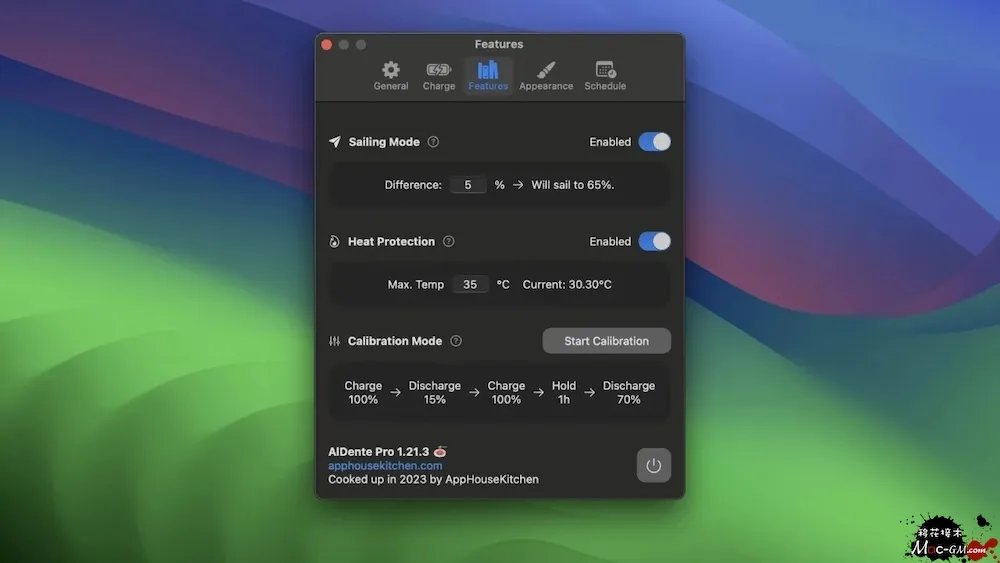The height and width of the screenshot is (563, 1000).
Task: Open the General settings tab
Action: [x=390, y=75]
